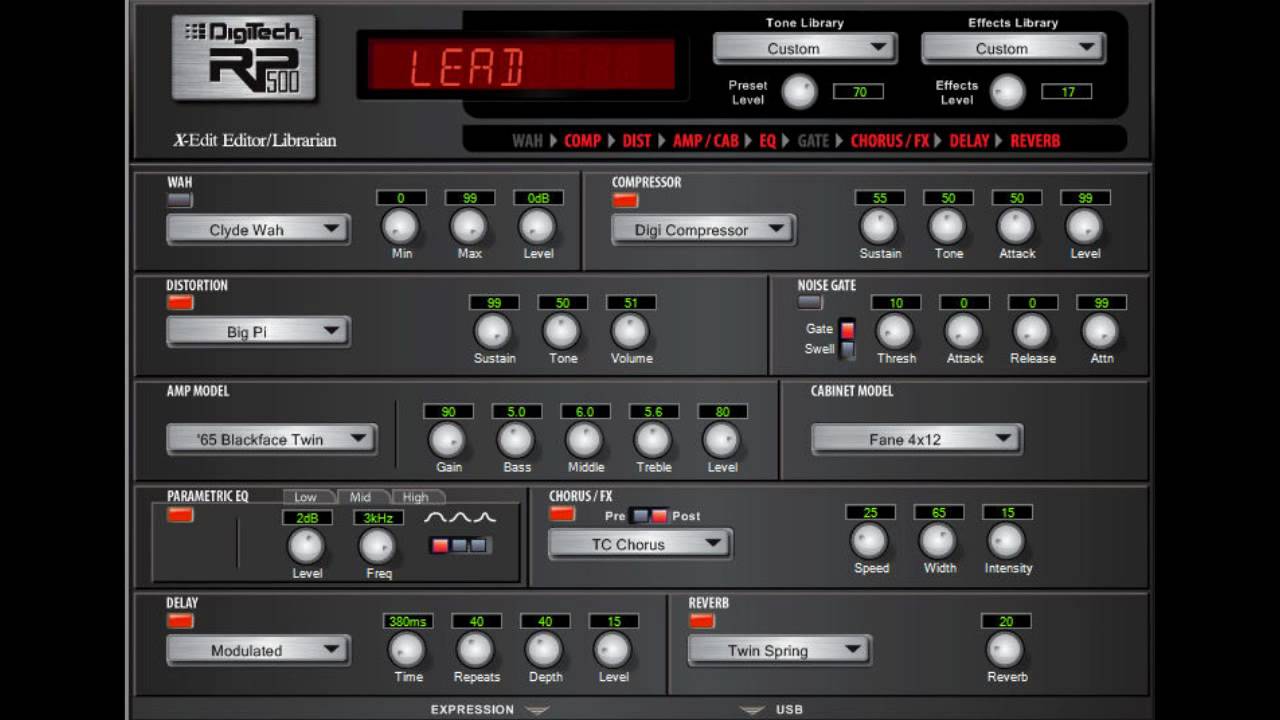
Task: Open the Twin Spring reverb dropdown
Action: (779, 651)
